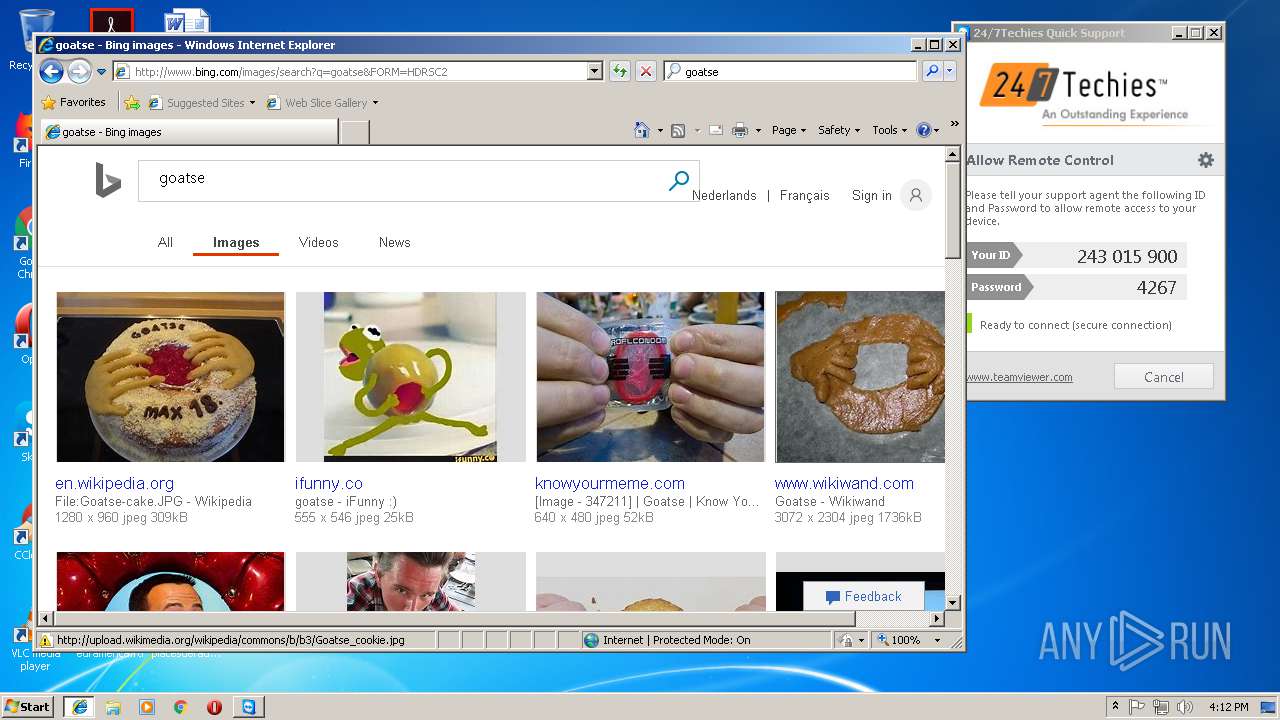The width and height of the screenshot is (1280, 720).
Task: Click the TeamViewer password 4267
Action: pos(1156,287)
